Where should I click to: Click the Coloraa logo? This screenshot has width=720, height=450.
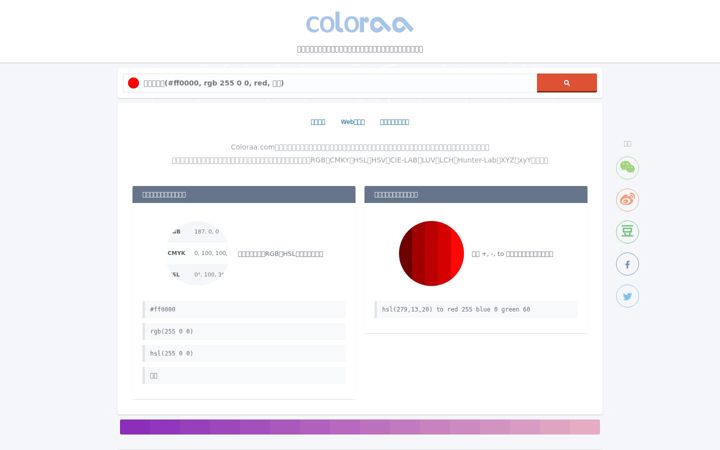360,24
